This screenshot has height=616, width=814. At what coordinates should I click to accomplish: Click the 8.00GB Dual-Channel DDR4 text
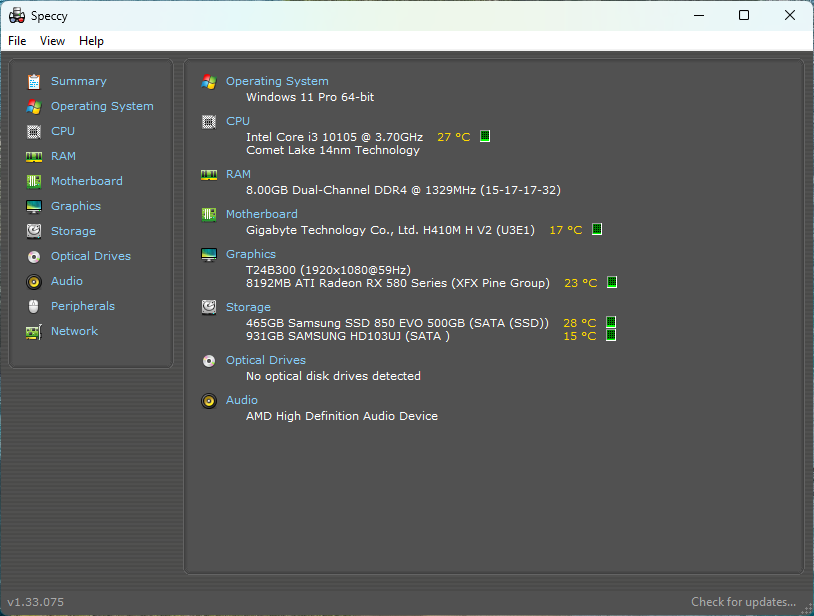tap(403, 190)
